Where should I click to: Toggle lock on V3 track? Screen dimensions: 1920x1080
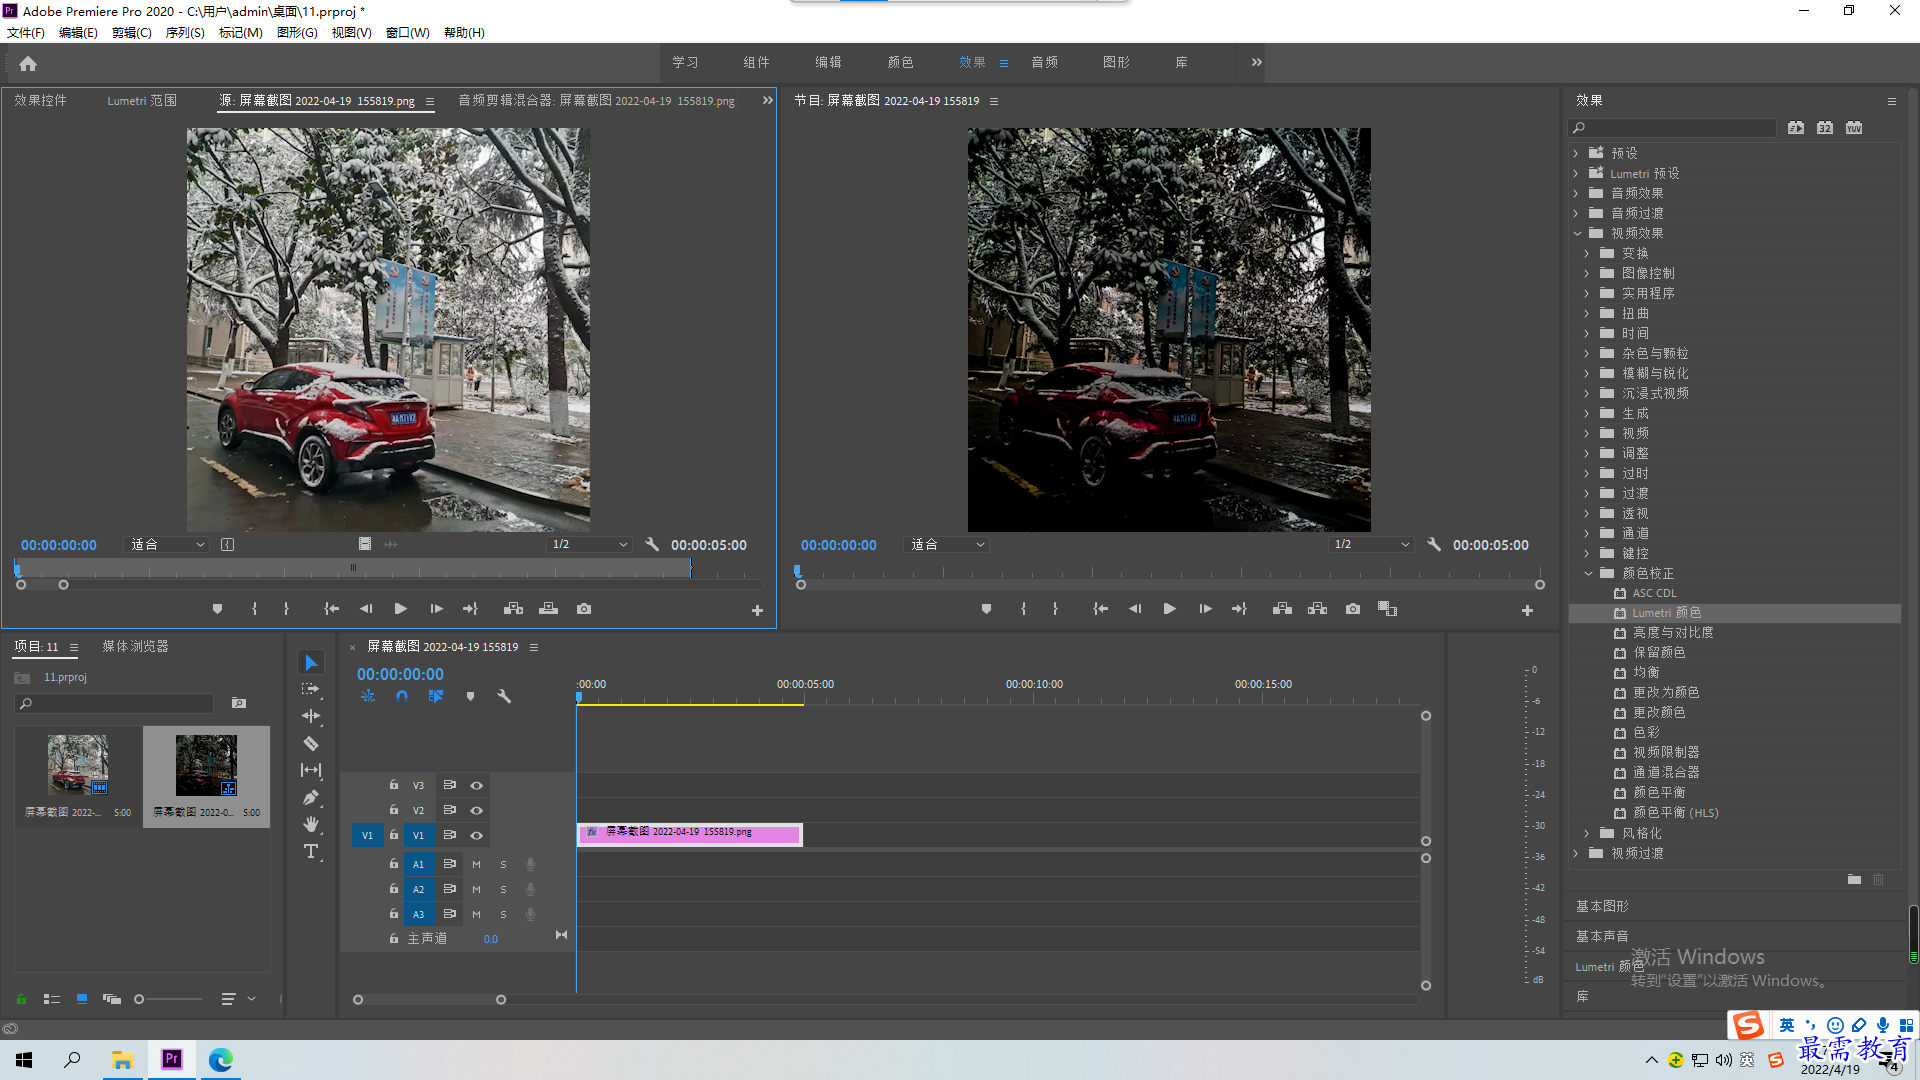(x=394, y=786)
